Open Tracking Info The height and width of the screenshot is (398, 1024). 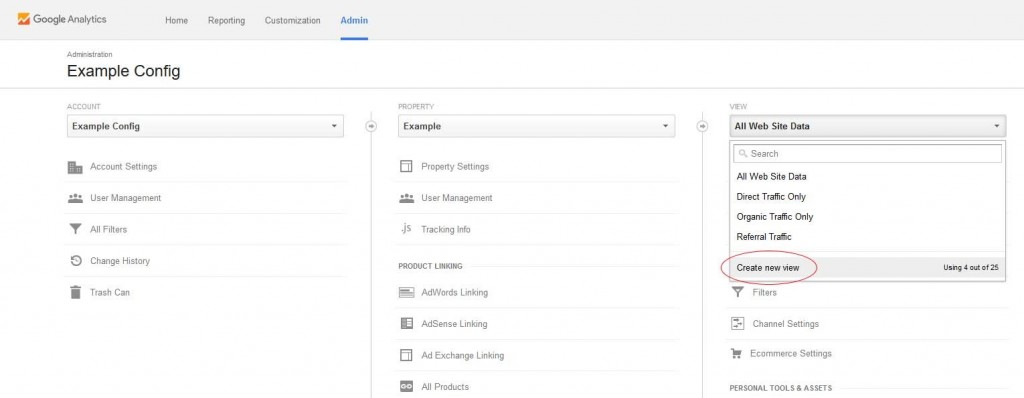click(446, 229)
